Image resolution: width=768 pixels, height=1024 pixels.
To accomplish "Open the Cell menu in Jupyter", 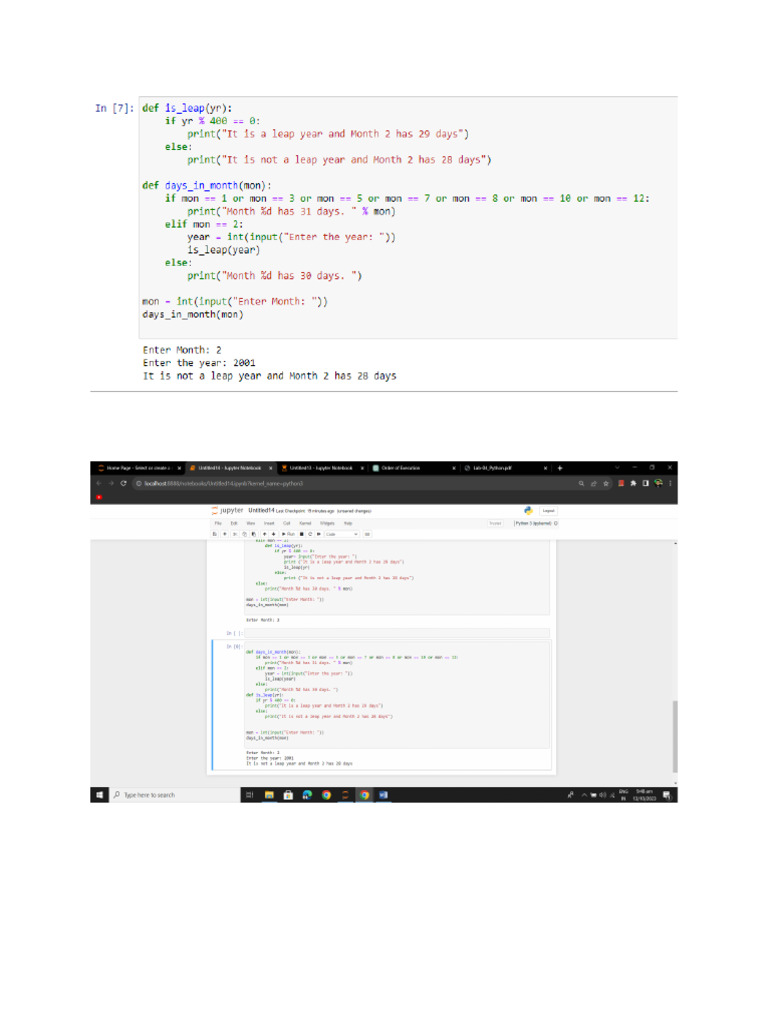I will click(x=287, y=523).
